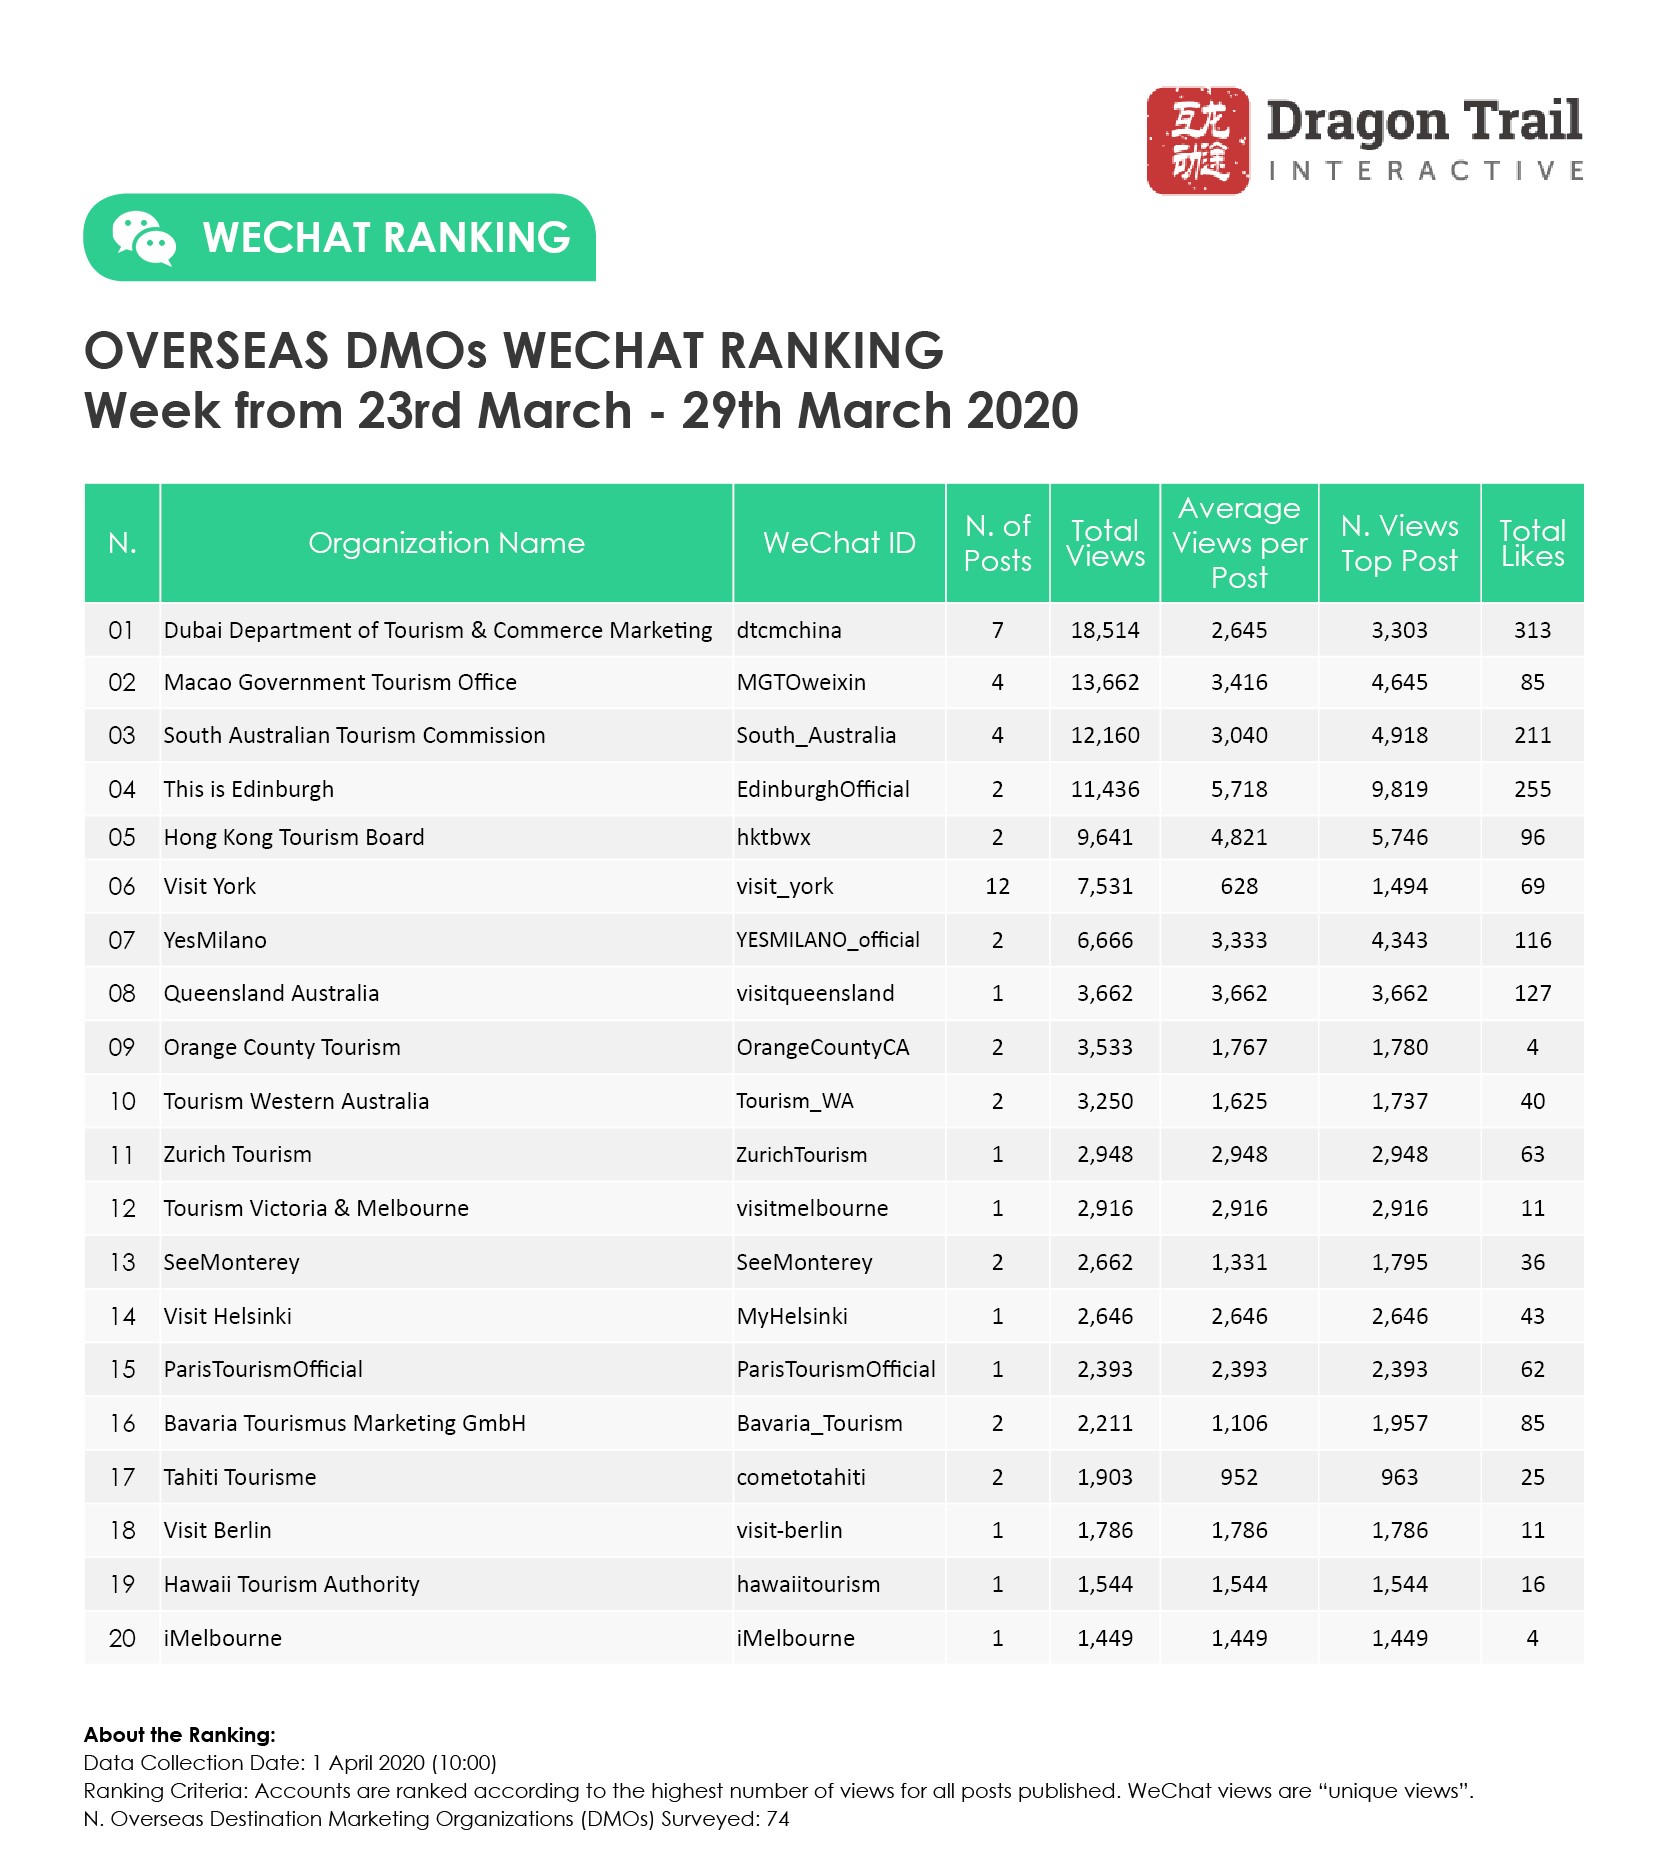
Task: Click the N. of Posts column header
Action: click(x=997, y=543)
